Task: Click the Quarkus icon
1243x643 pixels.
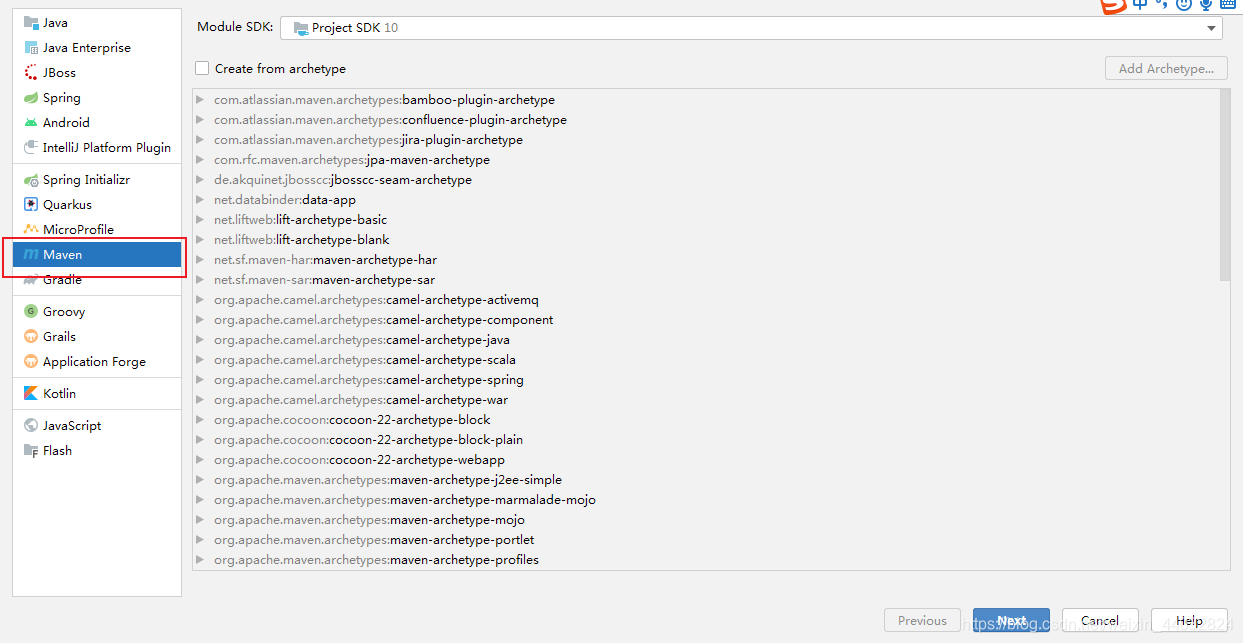Action: click(x=31, y=204)
